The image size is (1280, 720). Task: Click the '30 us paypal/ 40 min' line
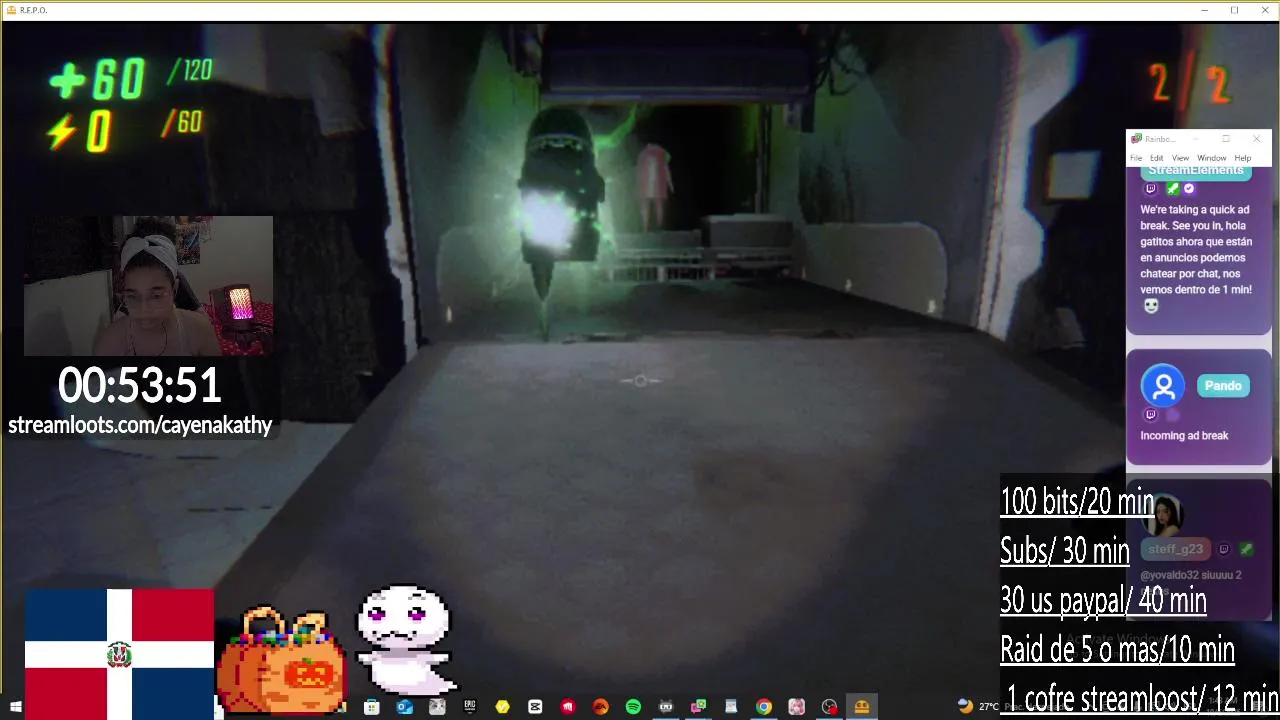coord(1103,599)
